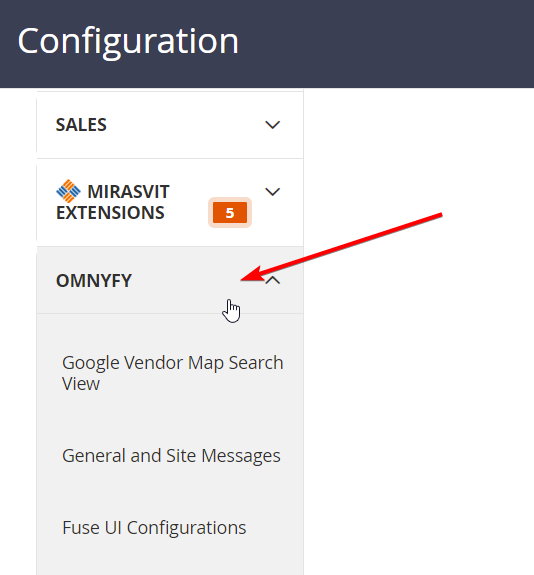Click the red annotation arrow head

click(x=251, y=276)
